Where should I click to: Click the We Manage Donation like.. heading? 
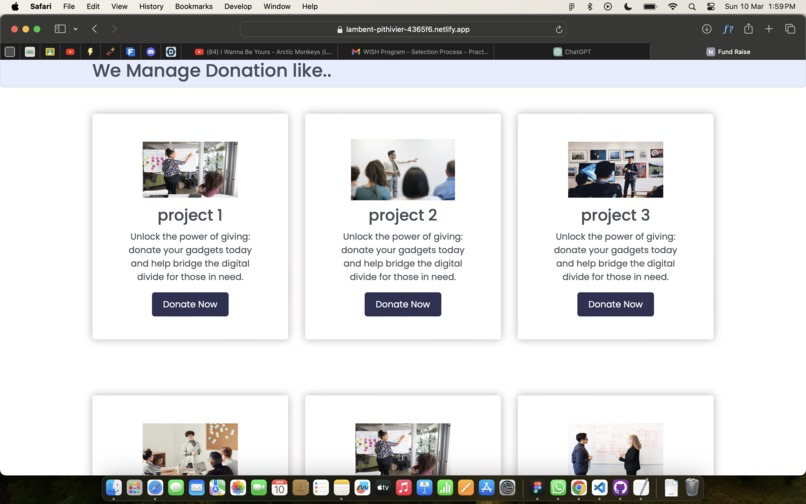point(212,71)
